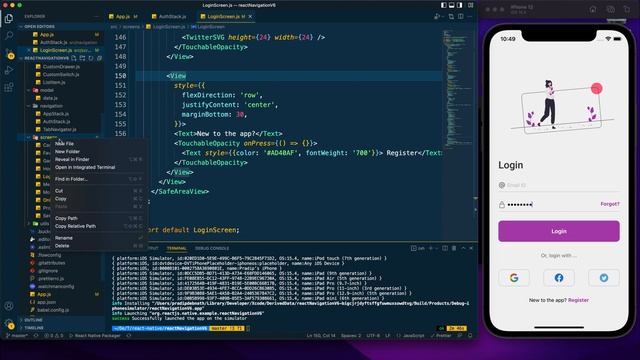Open the Run and Debug view
Image resolution: width=640 pixels, height=360 pixels.
click(9, 70)
